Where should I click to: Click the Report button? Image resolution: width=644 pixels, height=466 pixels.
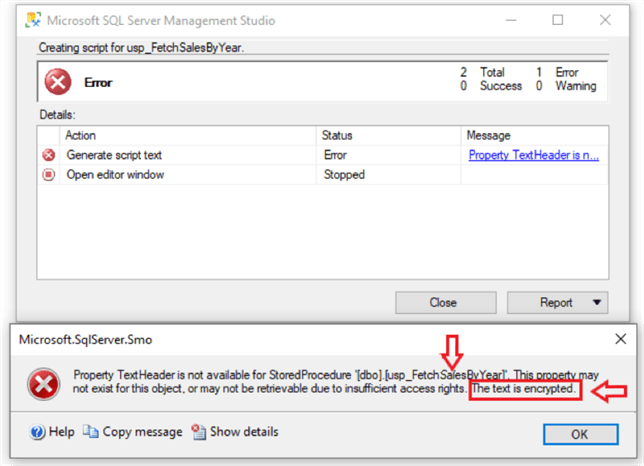[x=555, y=303]
